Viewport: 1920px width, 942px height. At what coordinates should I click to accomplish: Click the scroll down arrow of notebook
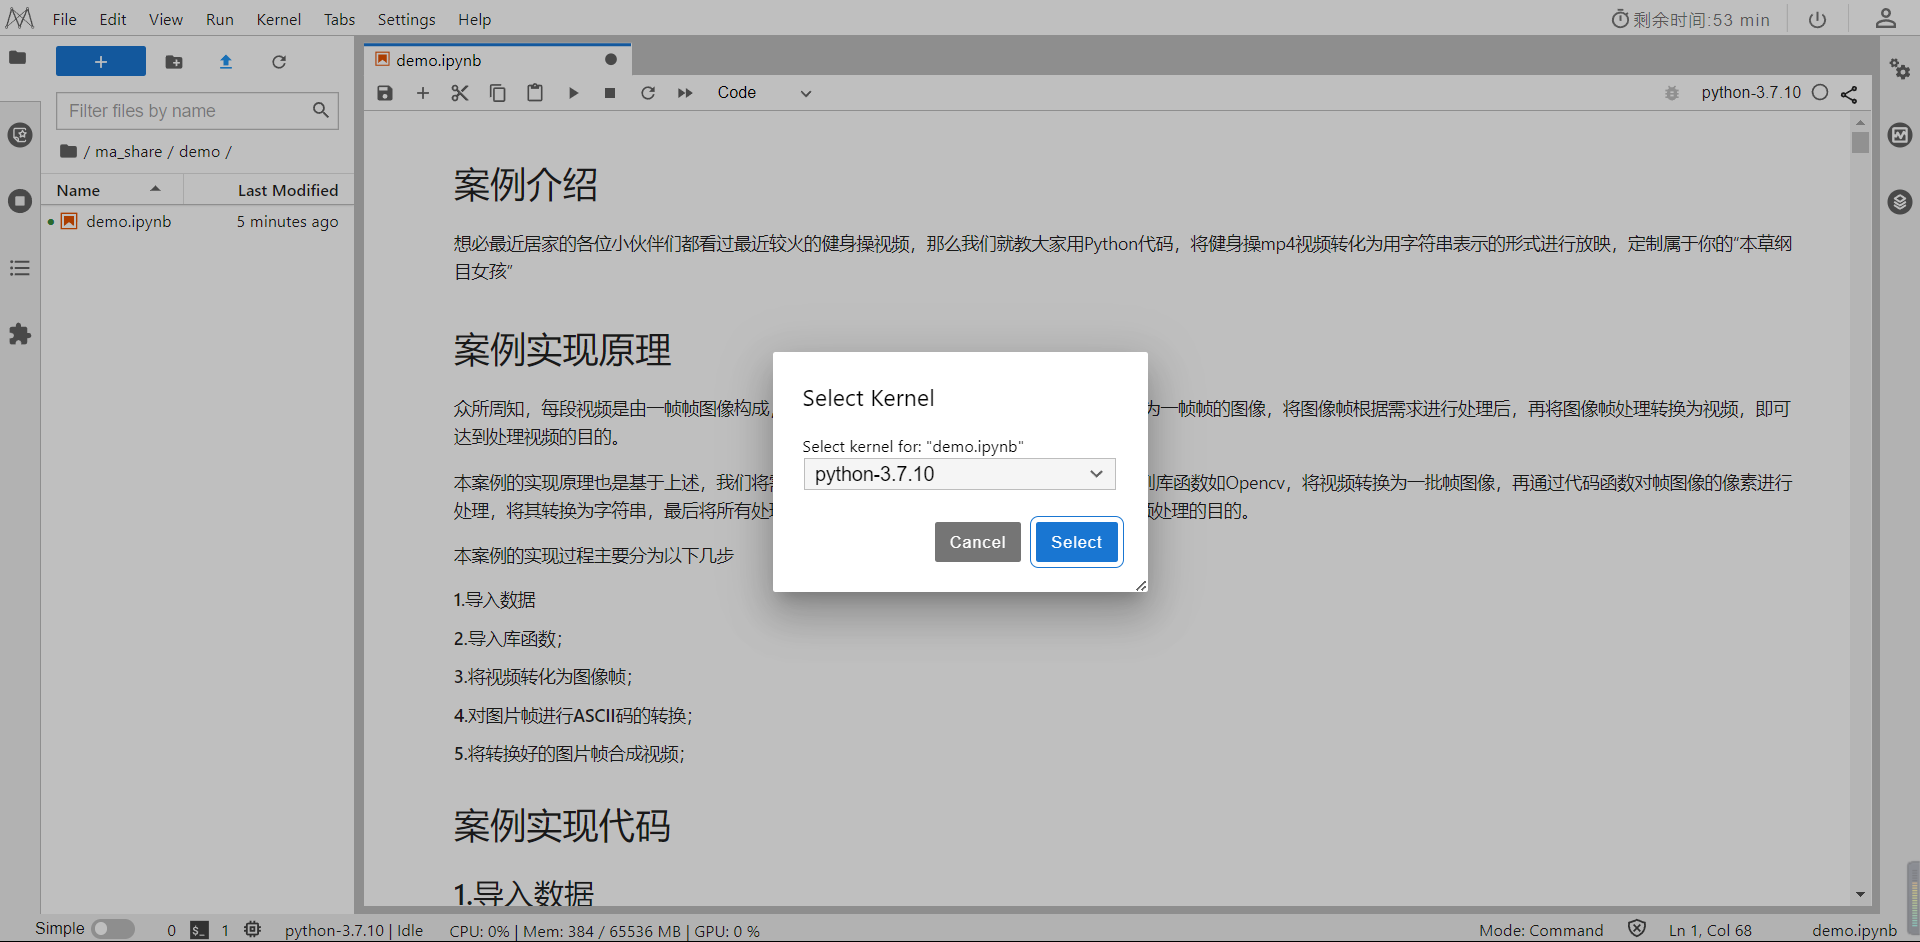pos(1860,895)
